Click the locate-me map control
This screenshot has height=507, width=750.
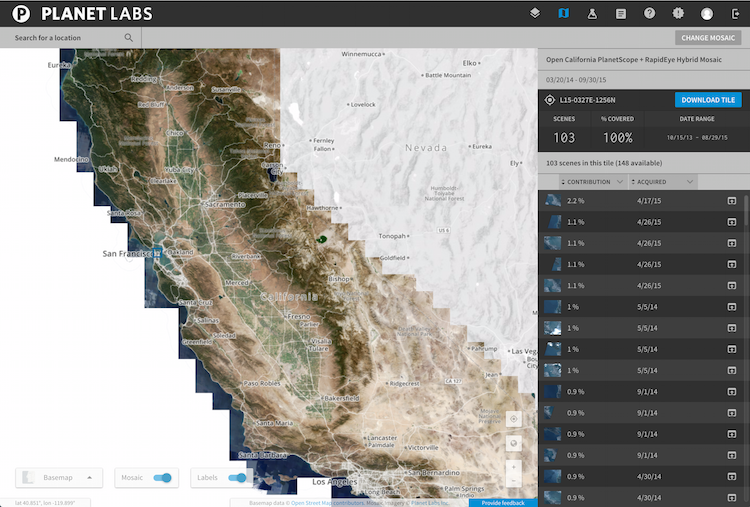514,419
